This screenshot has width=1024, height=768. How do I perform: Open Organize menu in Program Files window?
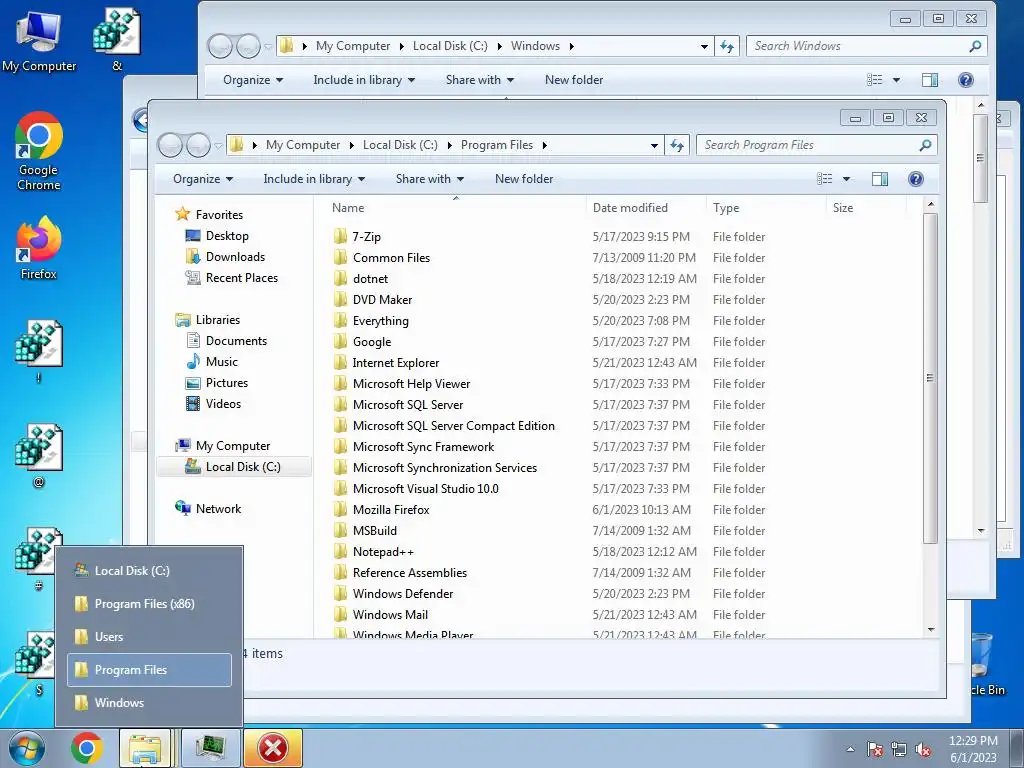[x=202, y=179]
